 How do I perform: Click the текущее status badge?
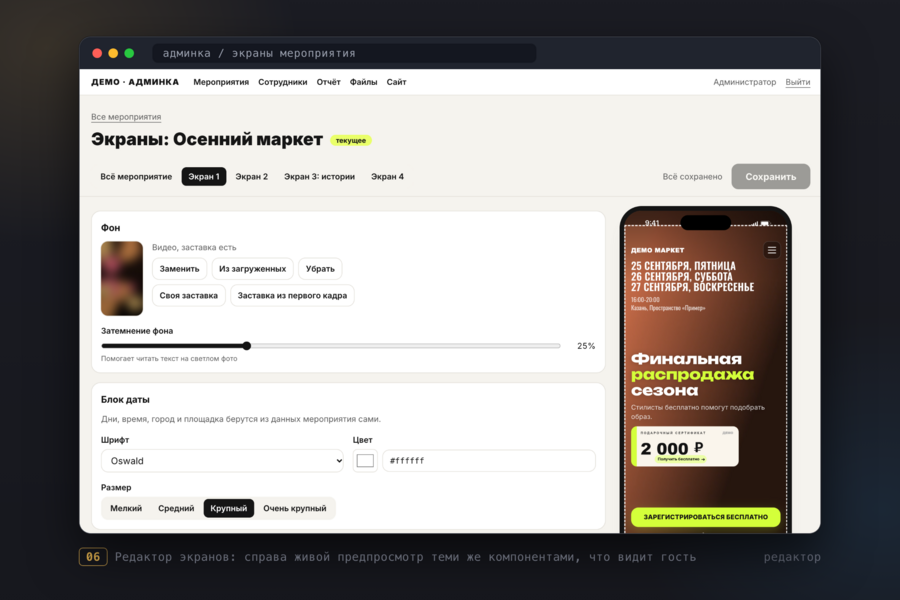(351, 141)
